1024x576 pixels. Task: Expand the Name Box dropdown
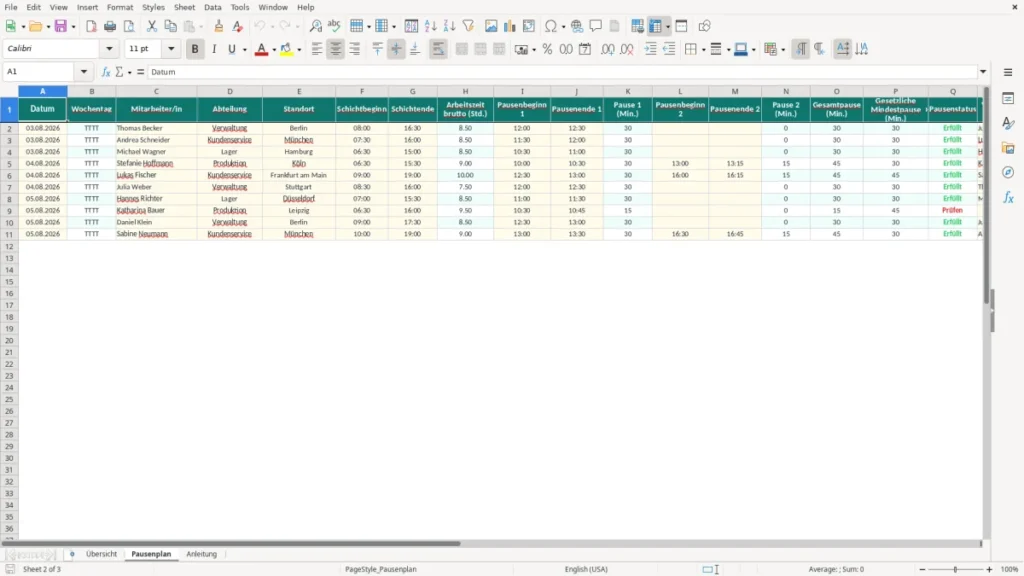click(84, 72)
